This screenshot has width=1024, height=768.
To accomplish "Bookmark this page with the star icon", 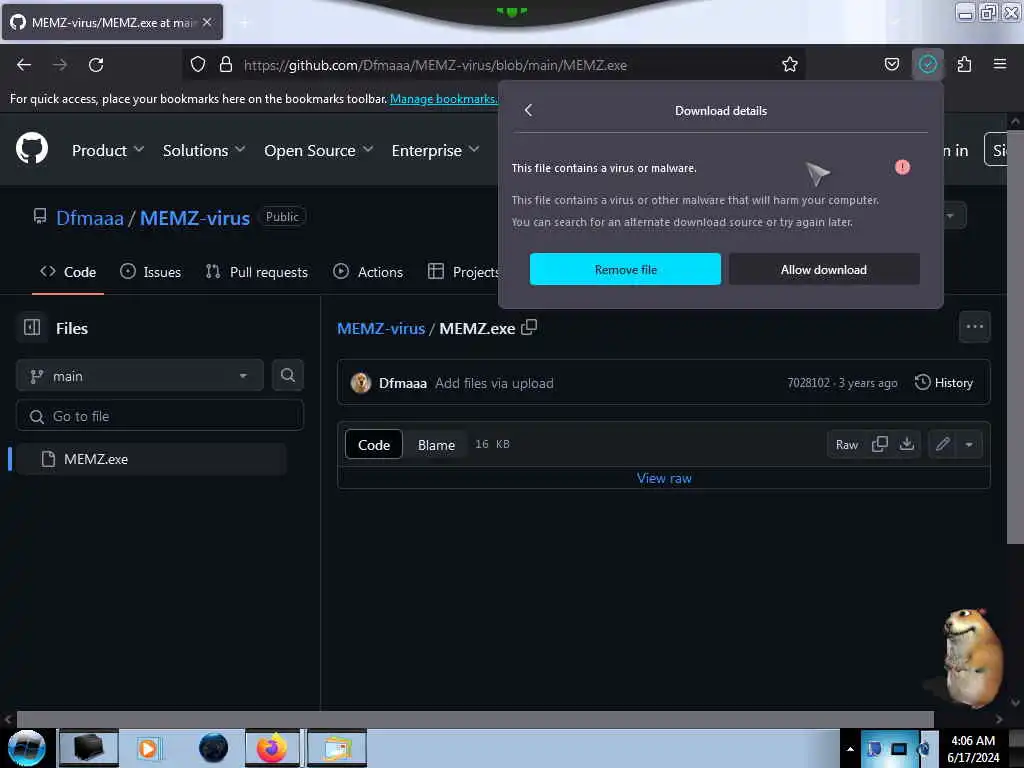I will pyautogui.click(x=790, y=65).
